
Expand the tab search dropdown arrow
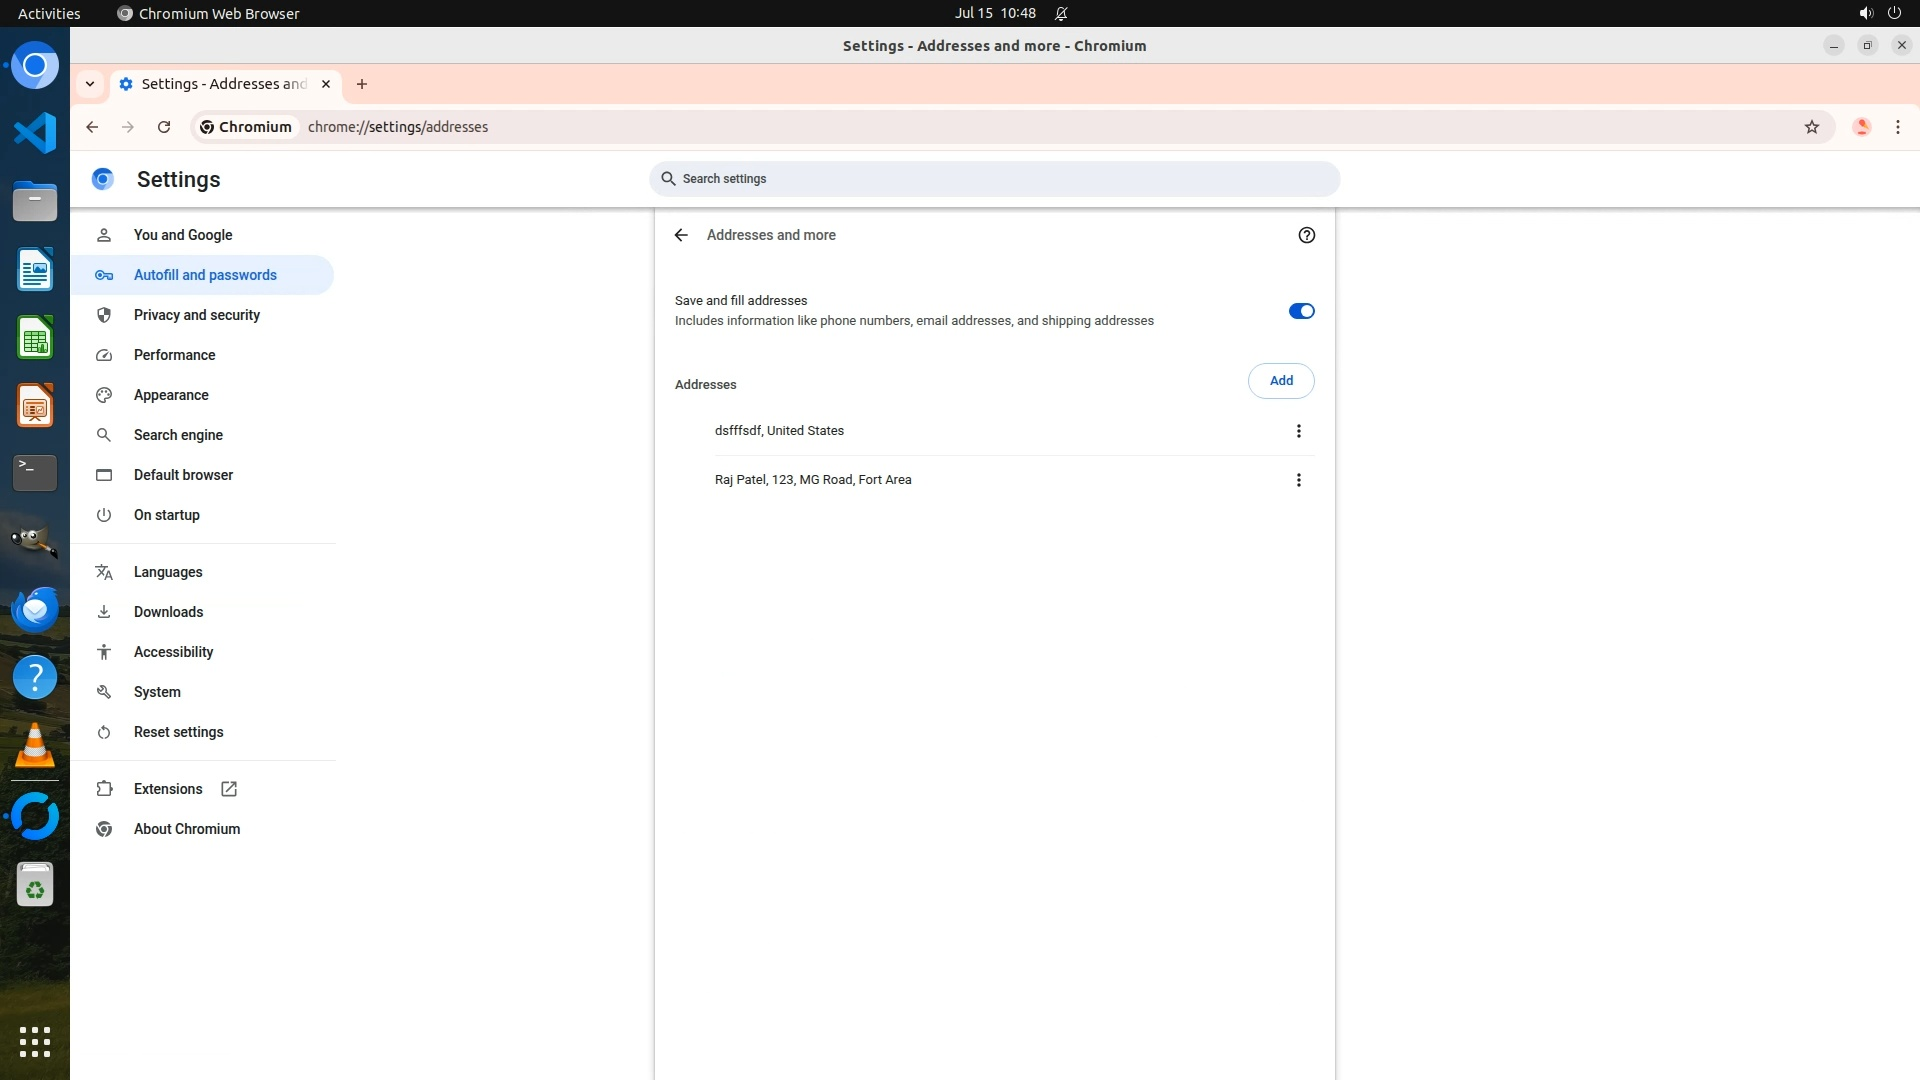90,84
